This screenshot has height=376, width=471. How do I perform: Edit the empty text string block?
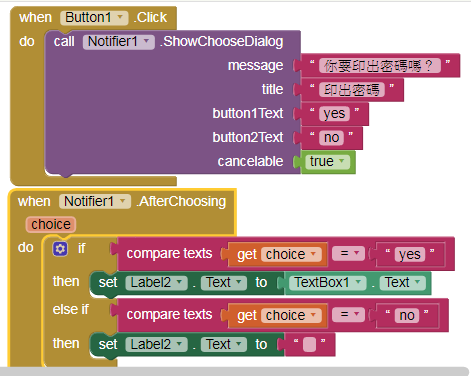(x=309, y=345)
